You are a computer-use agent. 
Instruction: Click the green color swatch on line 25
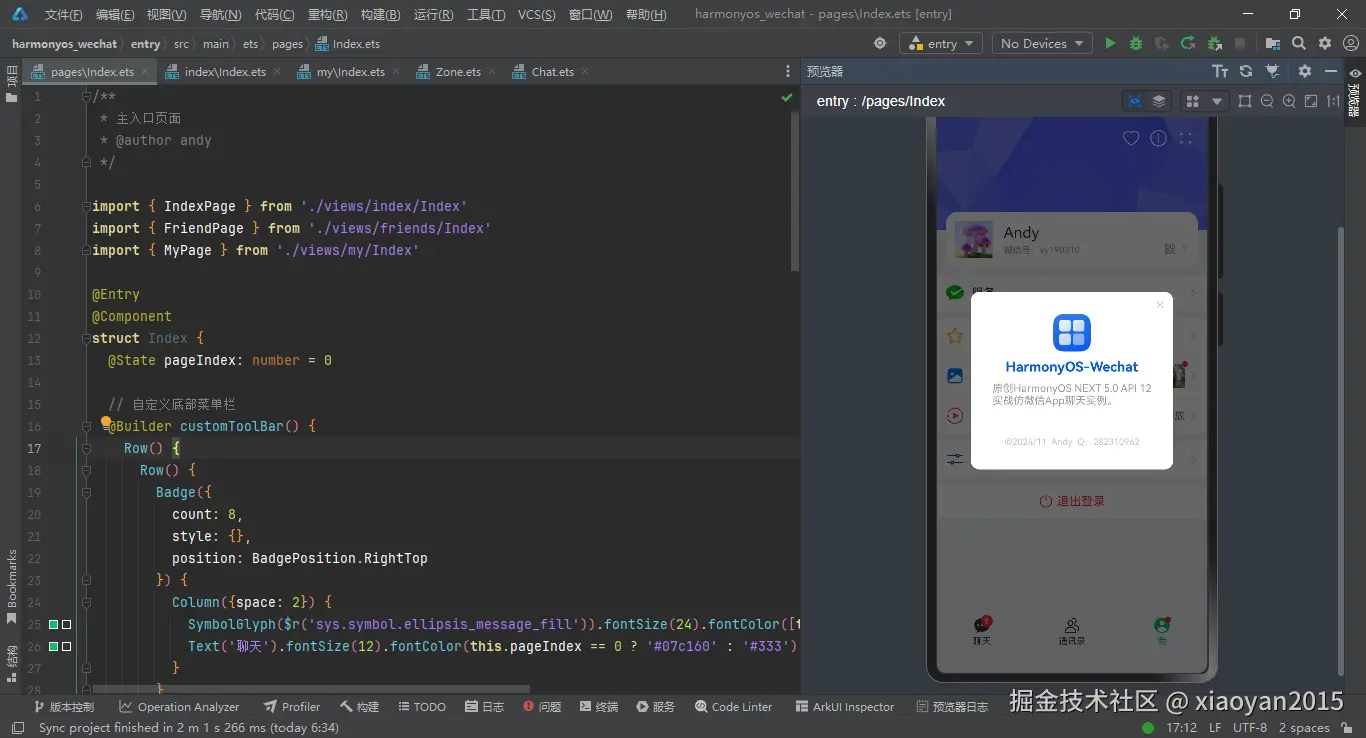(x=54, y=625)
